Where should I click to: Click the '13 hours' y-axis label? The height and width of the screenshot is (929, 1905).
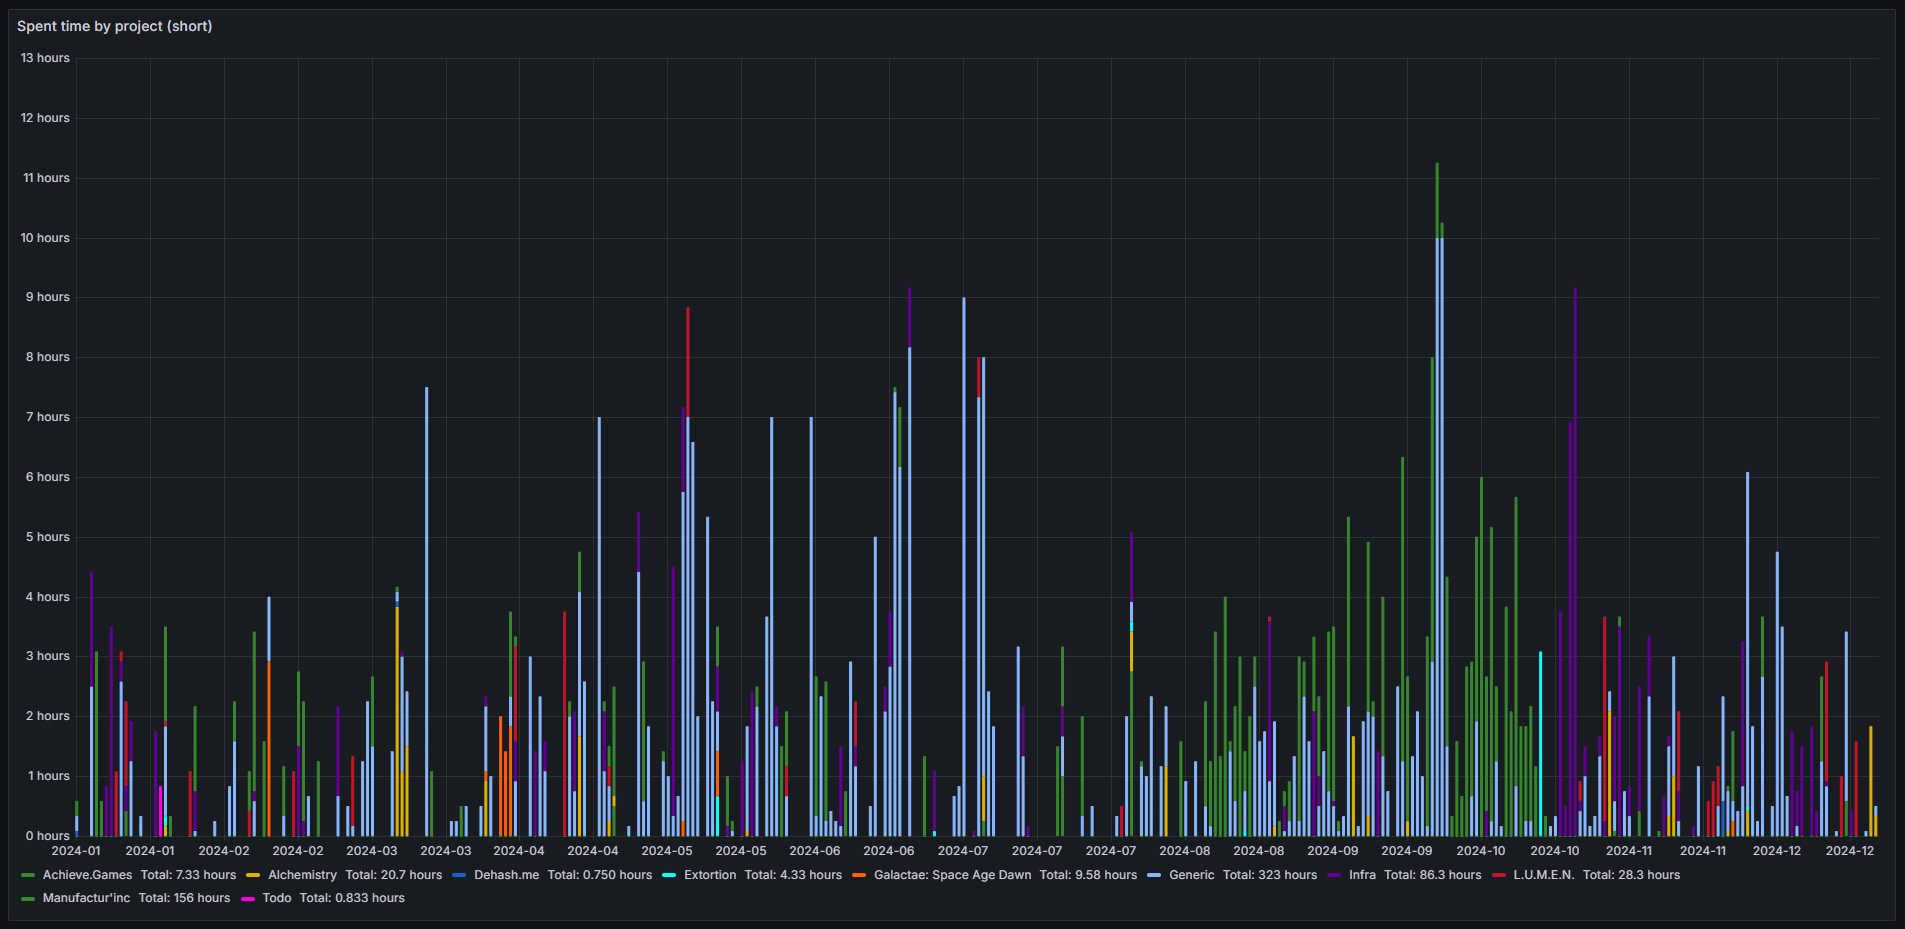click(x=45, y=58)
